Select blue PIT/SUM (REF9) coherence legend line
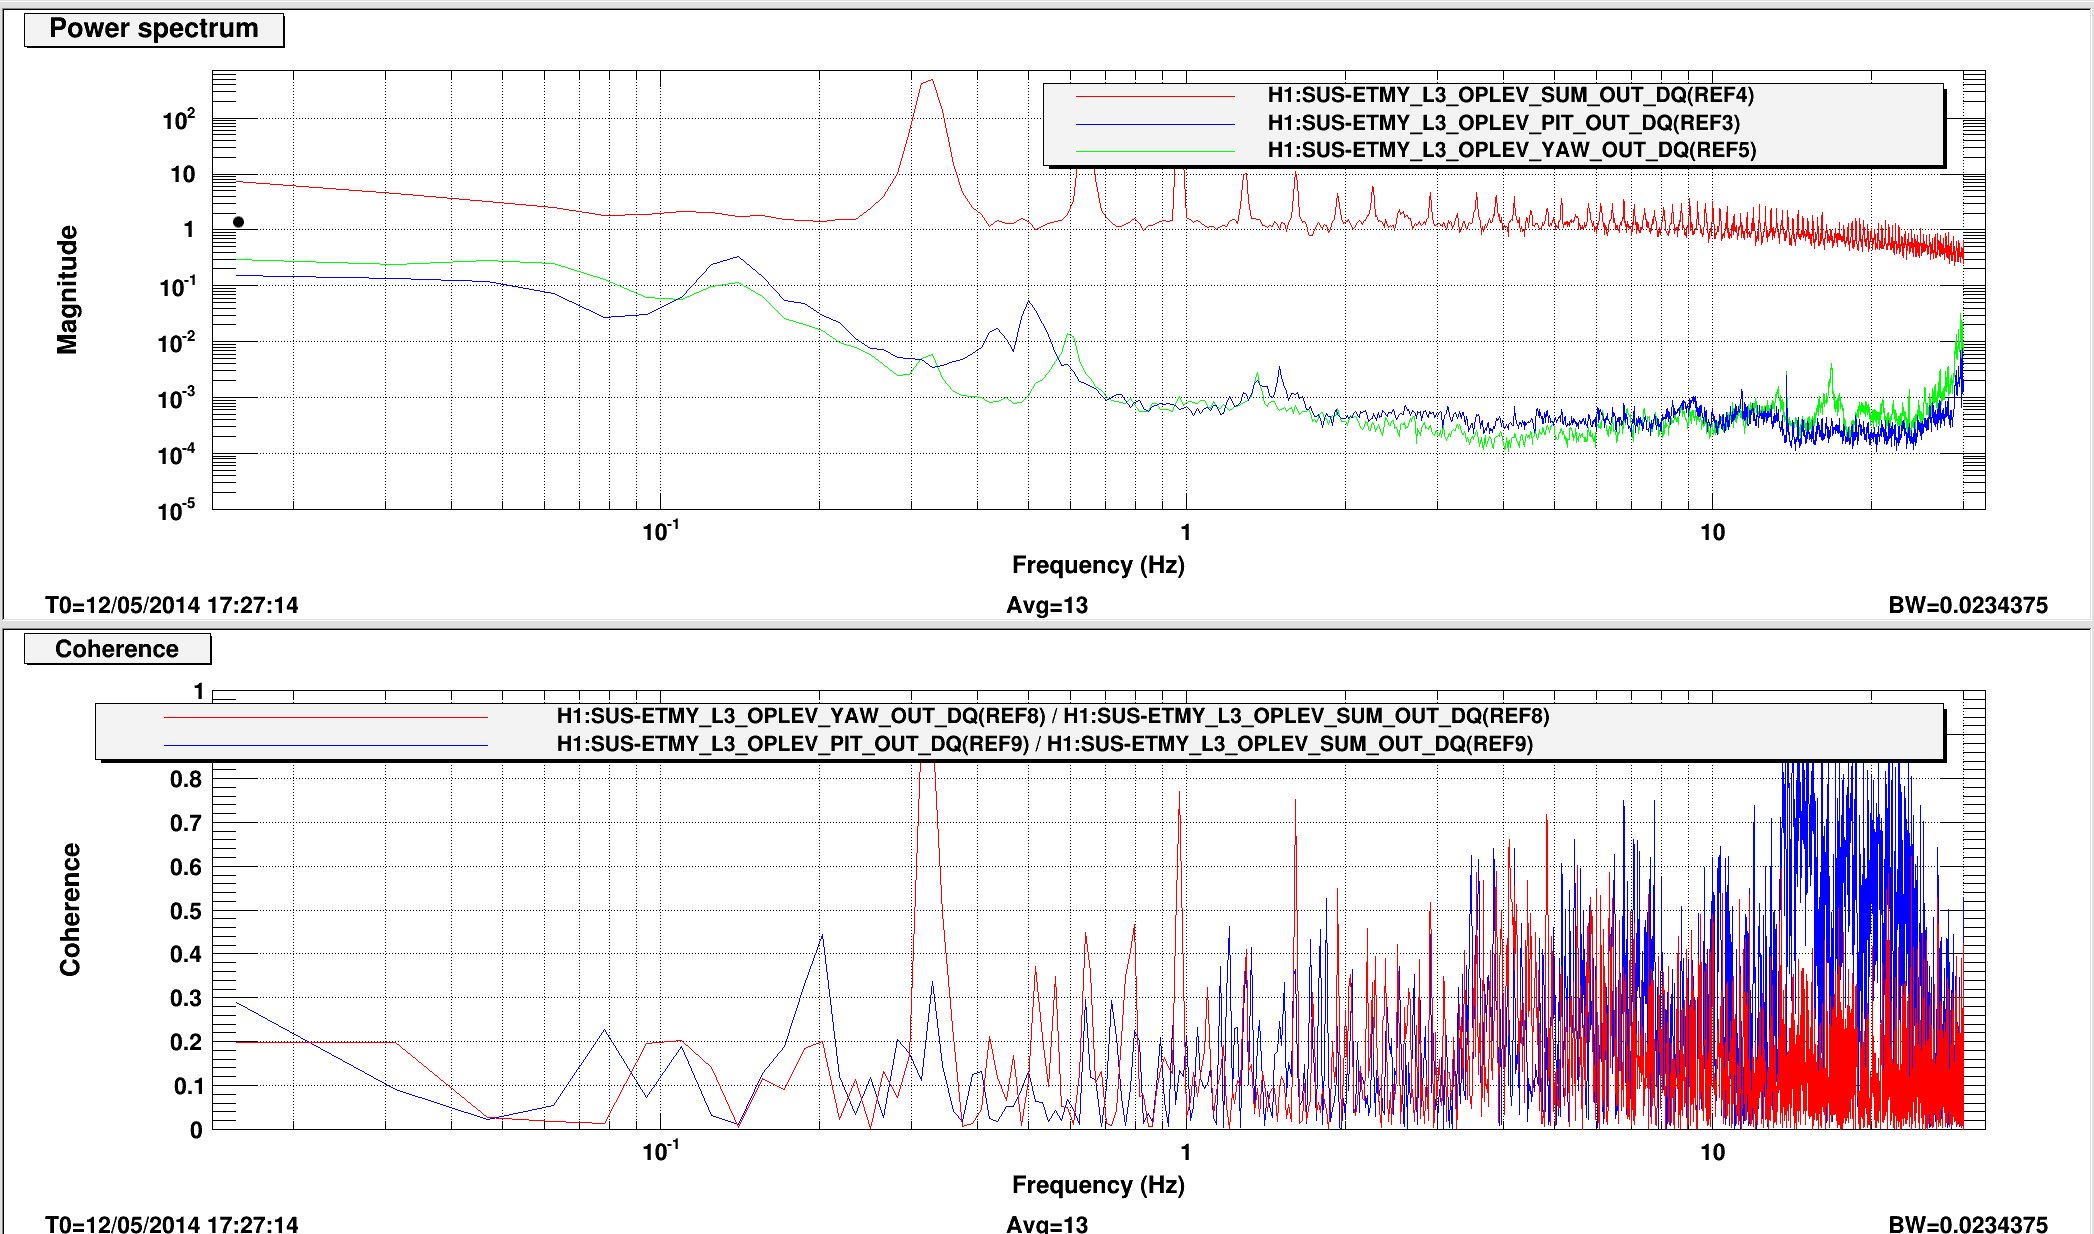 [x=326, y=745]
